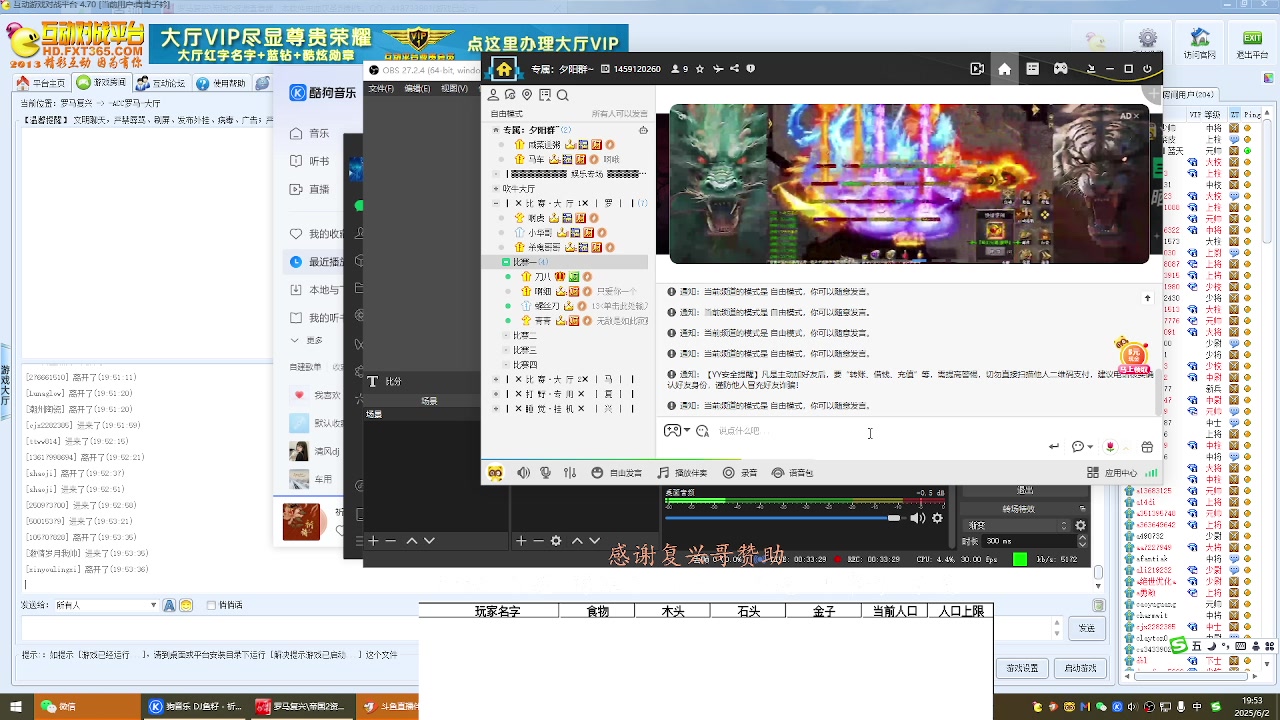
Task: Open the smiley emoji icon in game hall chat
Action: click(x=185, y=605)
